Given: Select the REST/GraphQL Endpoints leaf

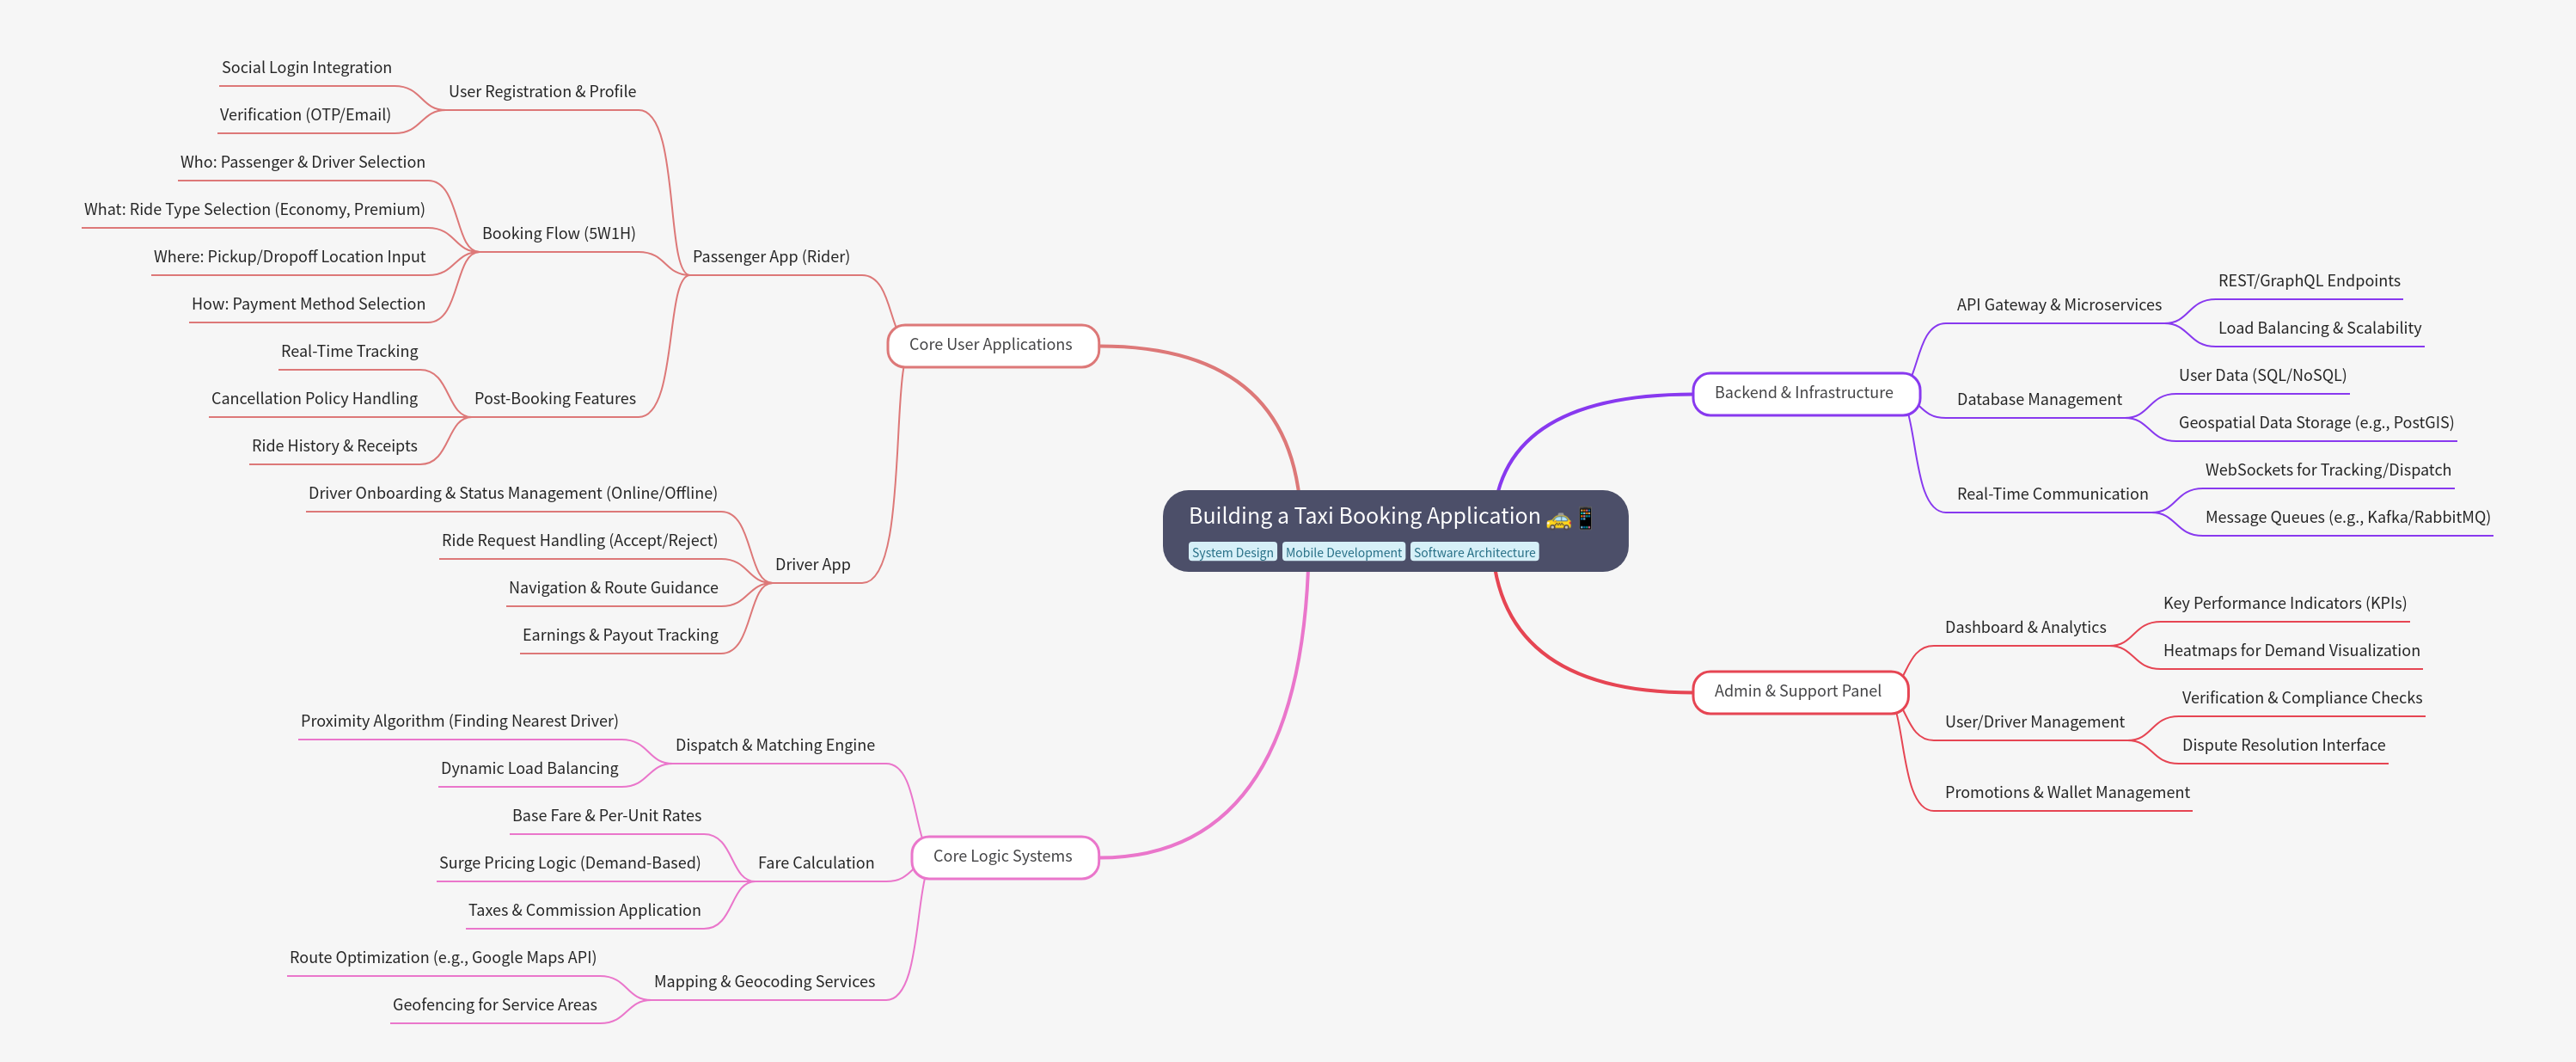Looking at the screenshot, I should pyautogui.click(x=2308, y=281).
